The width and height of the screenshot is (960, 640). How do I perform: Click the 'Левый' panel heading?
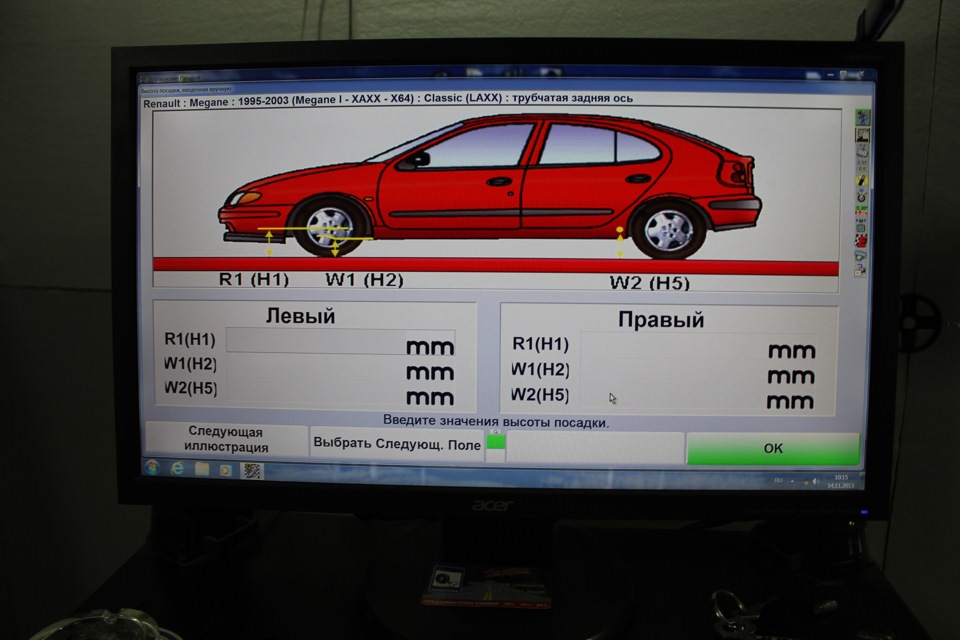pos(300,316)
